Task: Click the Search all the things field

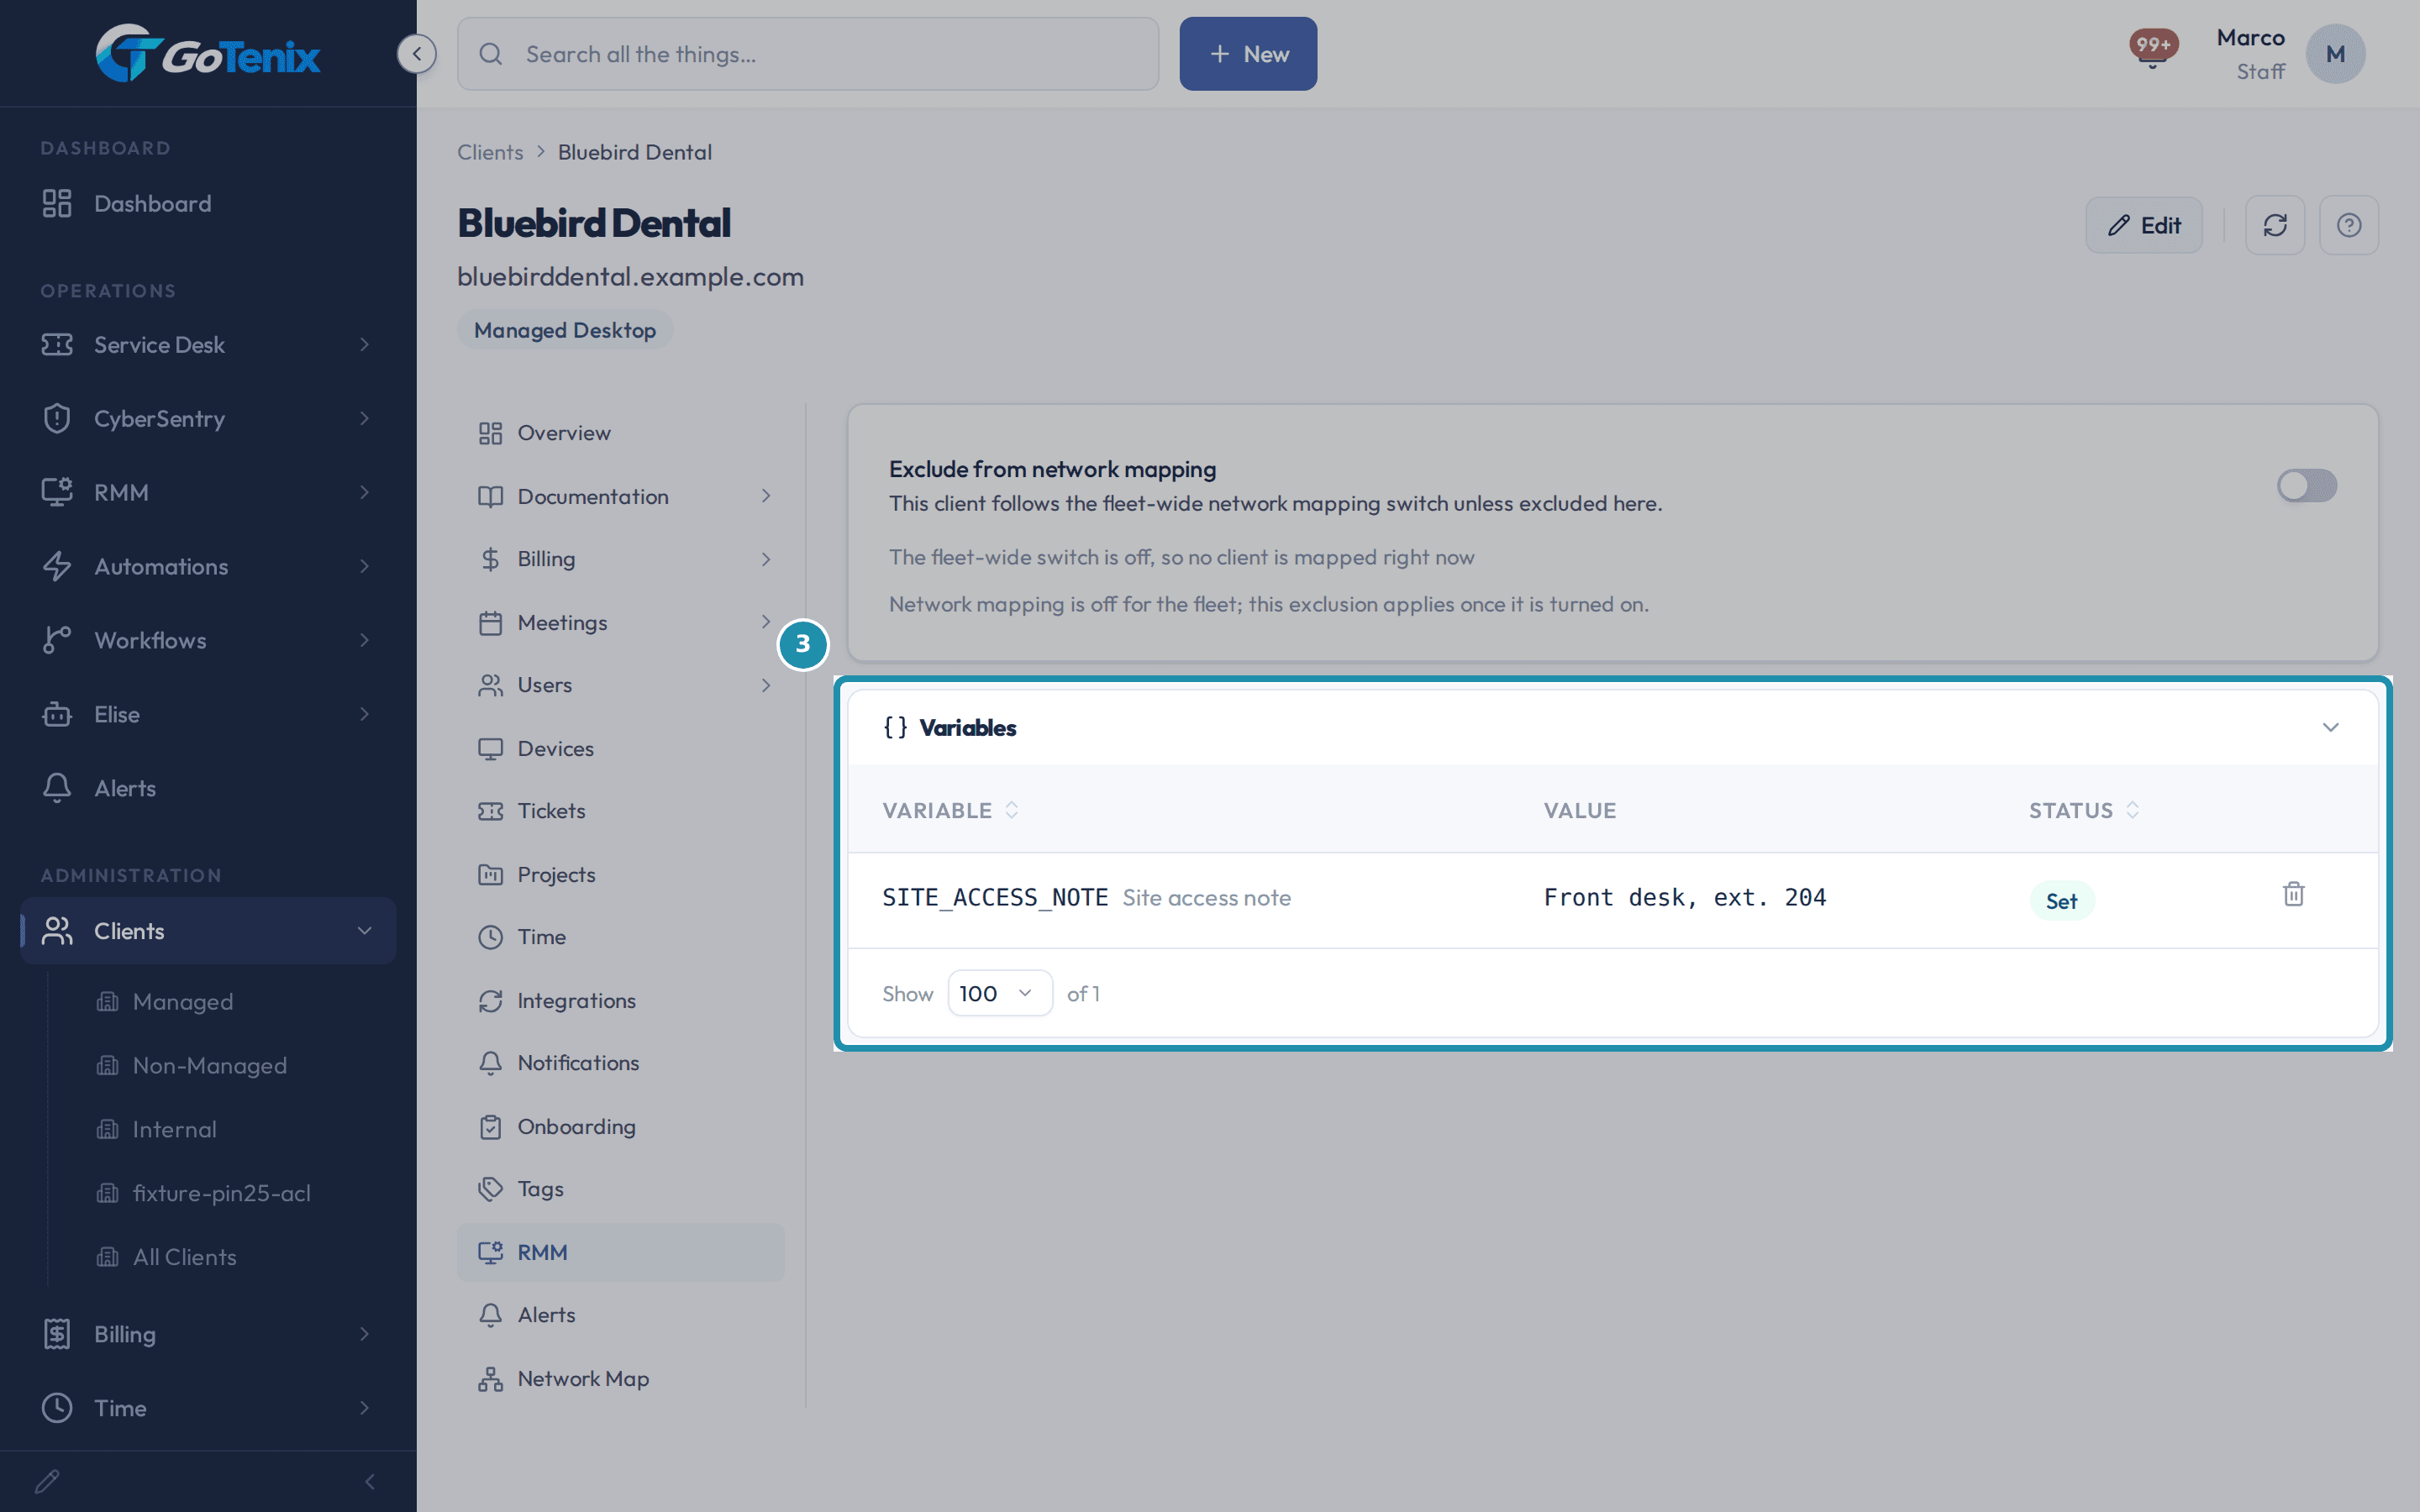Action: (808, 54)
